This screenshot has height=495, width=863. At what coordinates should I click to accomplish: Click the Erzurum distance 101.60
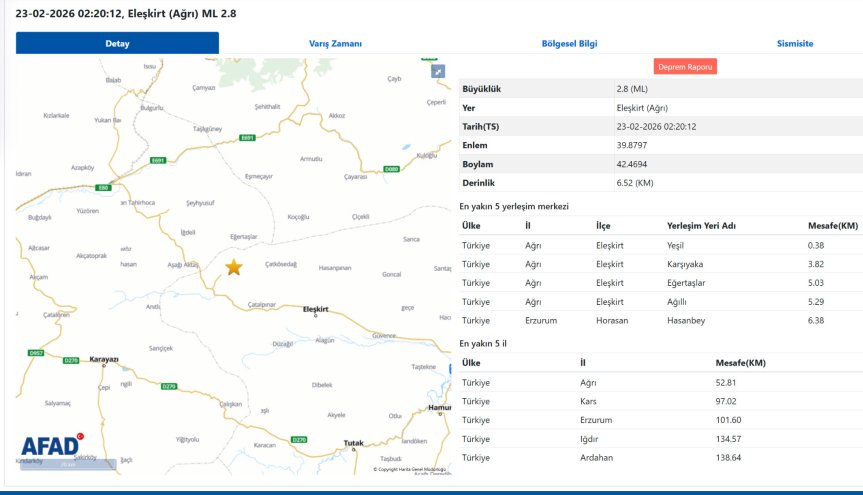click(728, 420)
